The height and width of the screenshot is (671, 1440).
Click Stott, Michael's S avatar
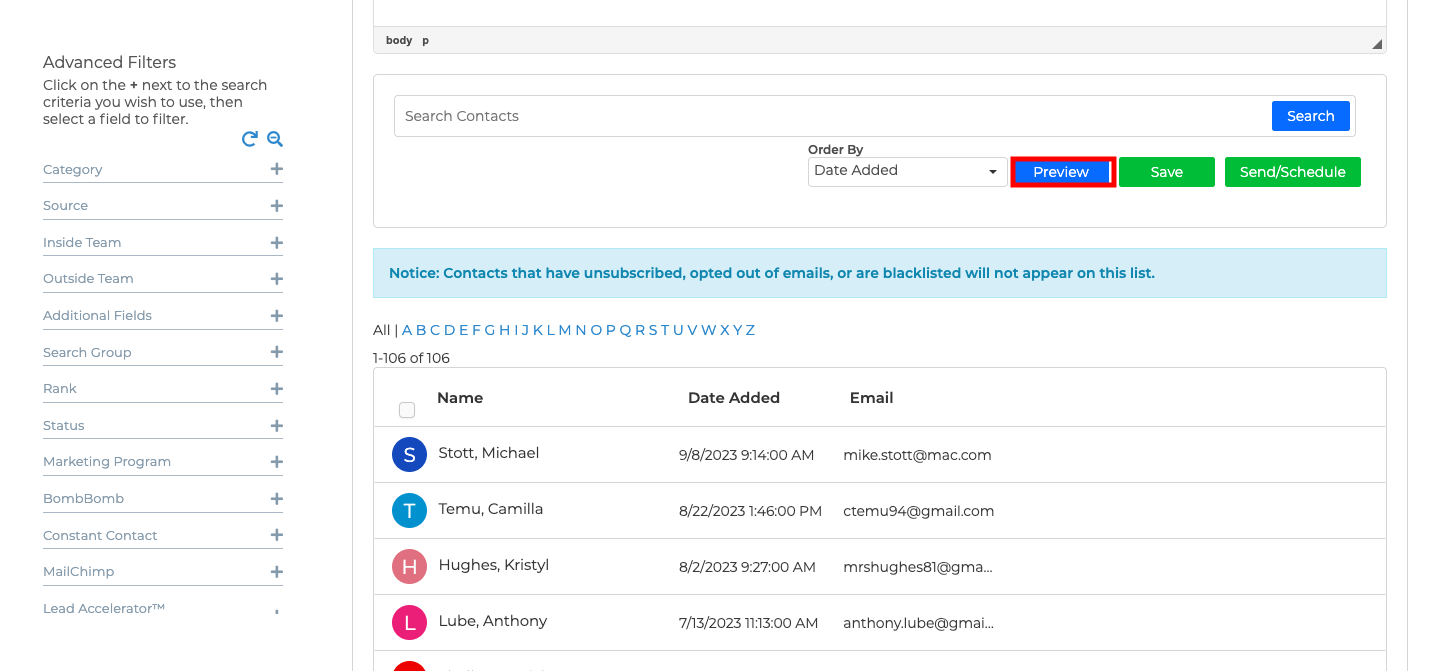[409, 455]
